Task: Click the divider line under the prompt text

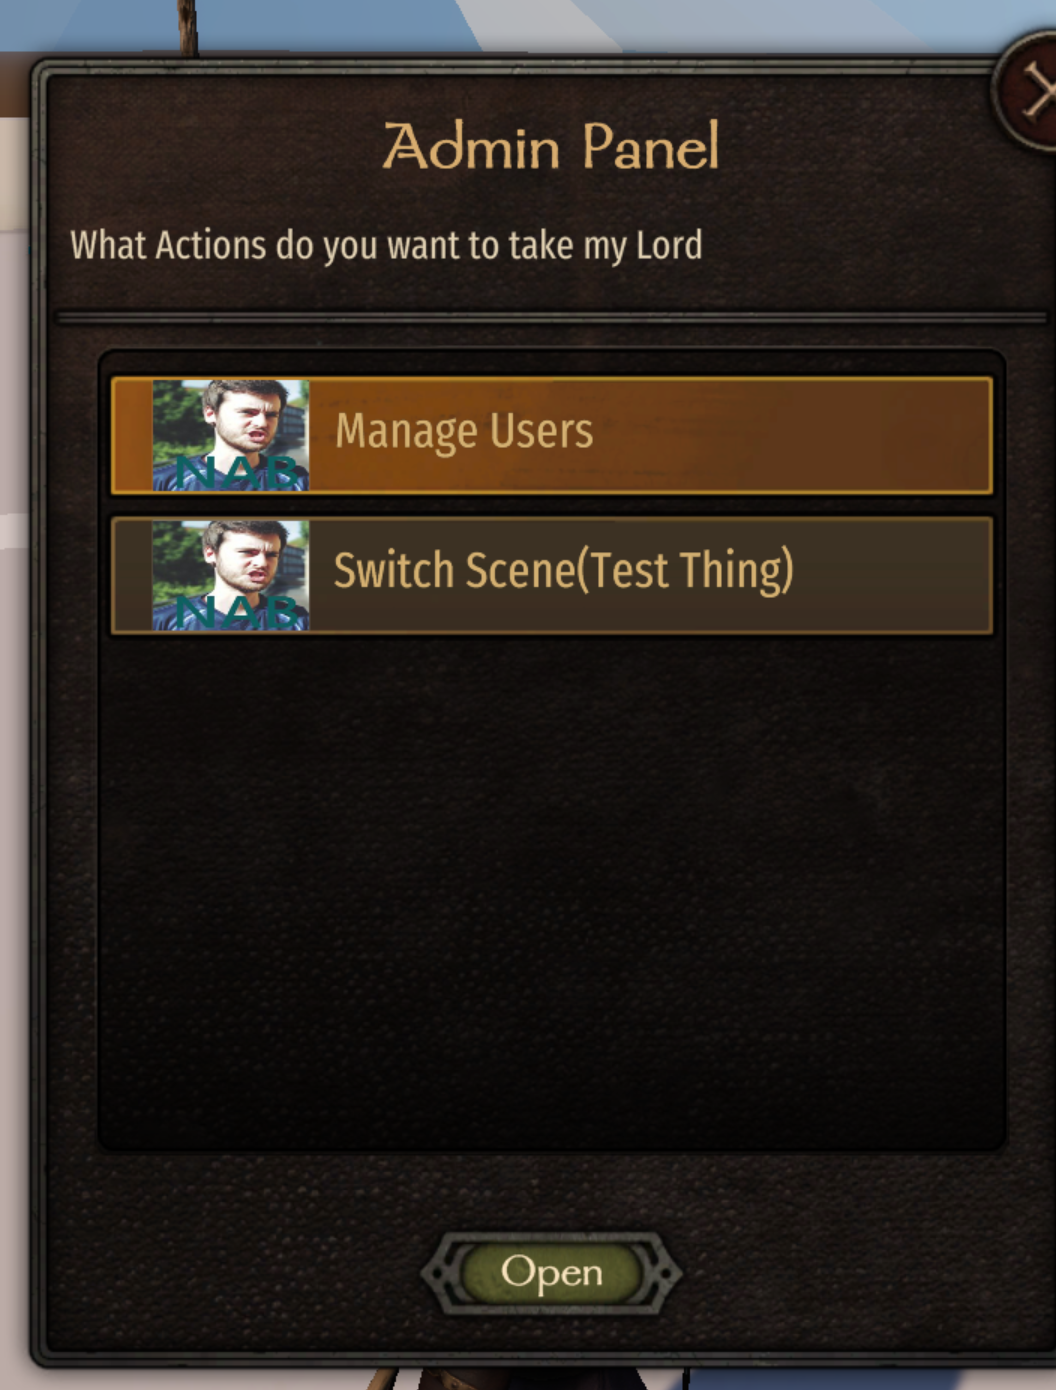Action: pyautogui.click(x=551, y=317)
